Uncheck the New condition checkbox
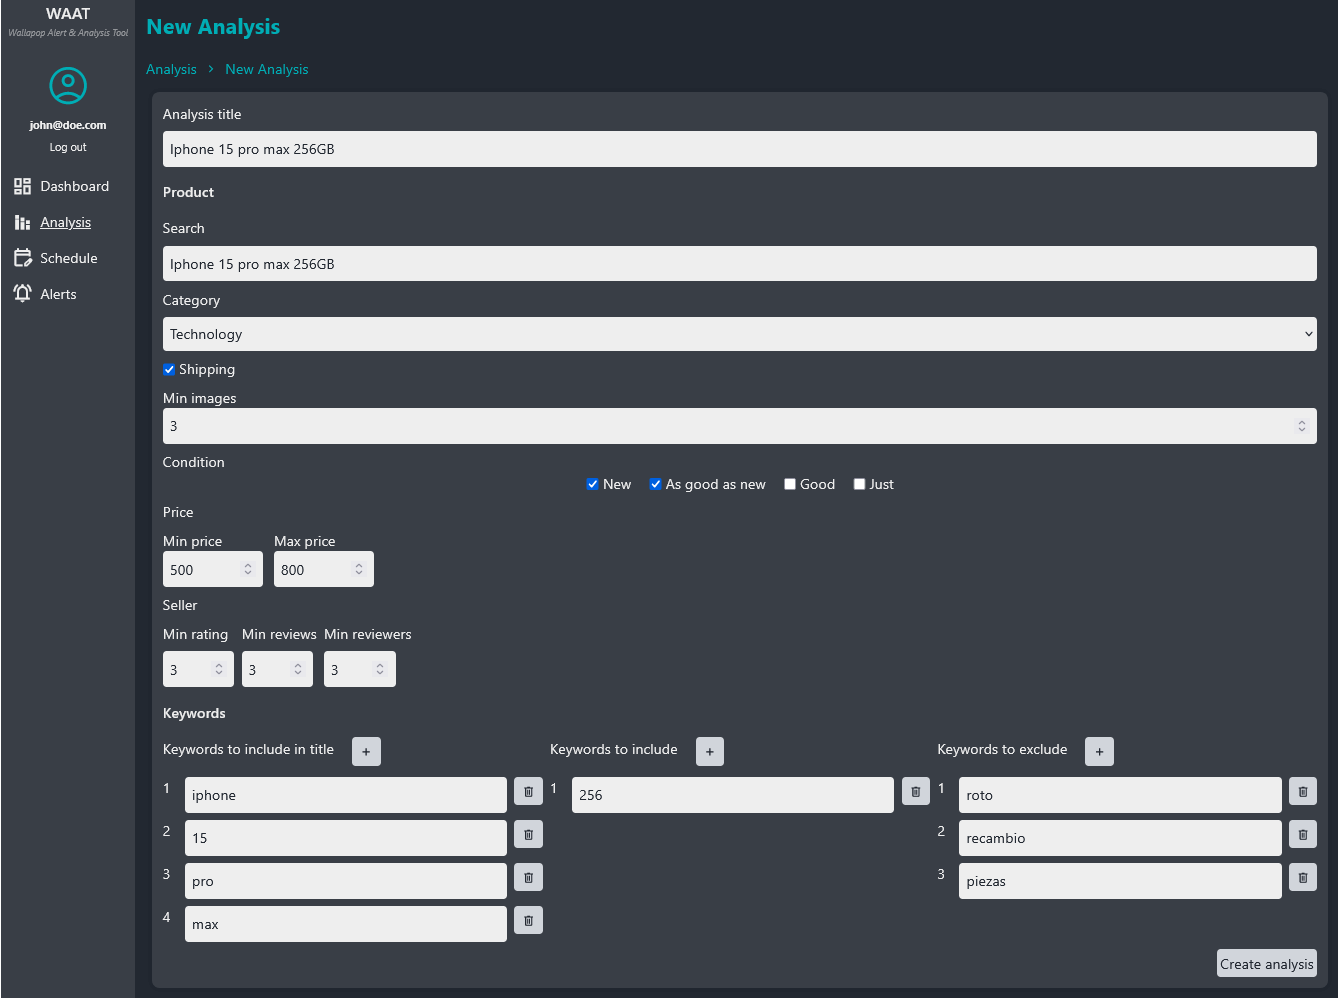Viewport: 1339px width, 998px height. [x=592, y=484]
